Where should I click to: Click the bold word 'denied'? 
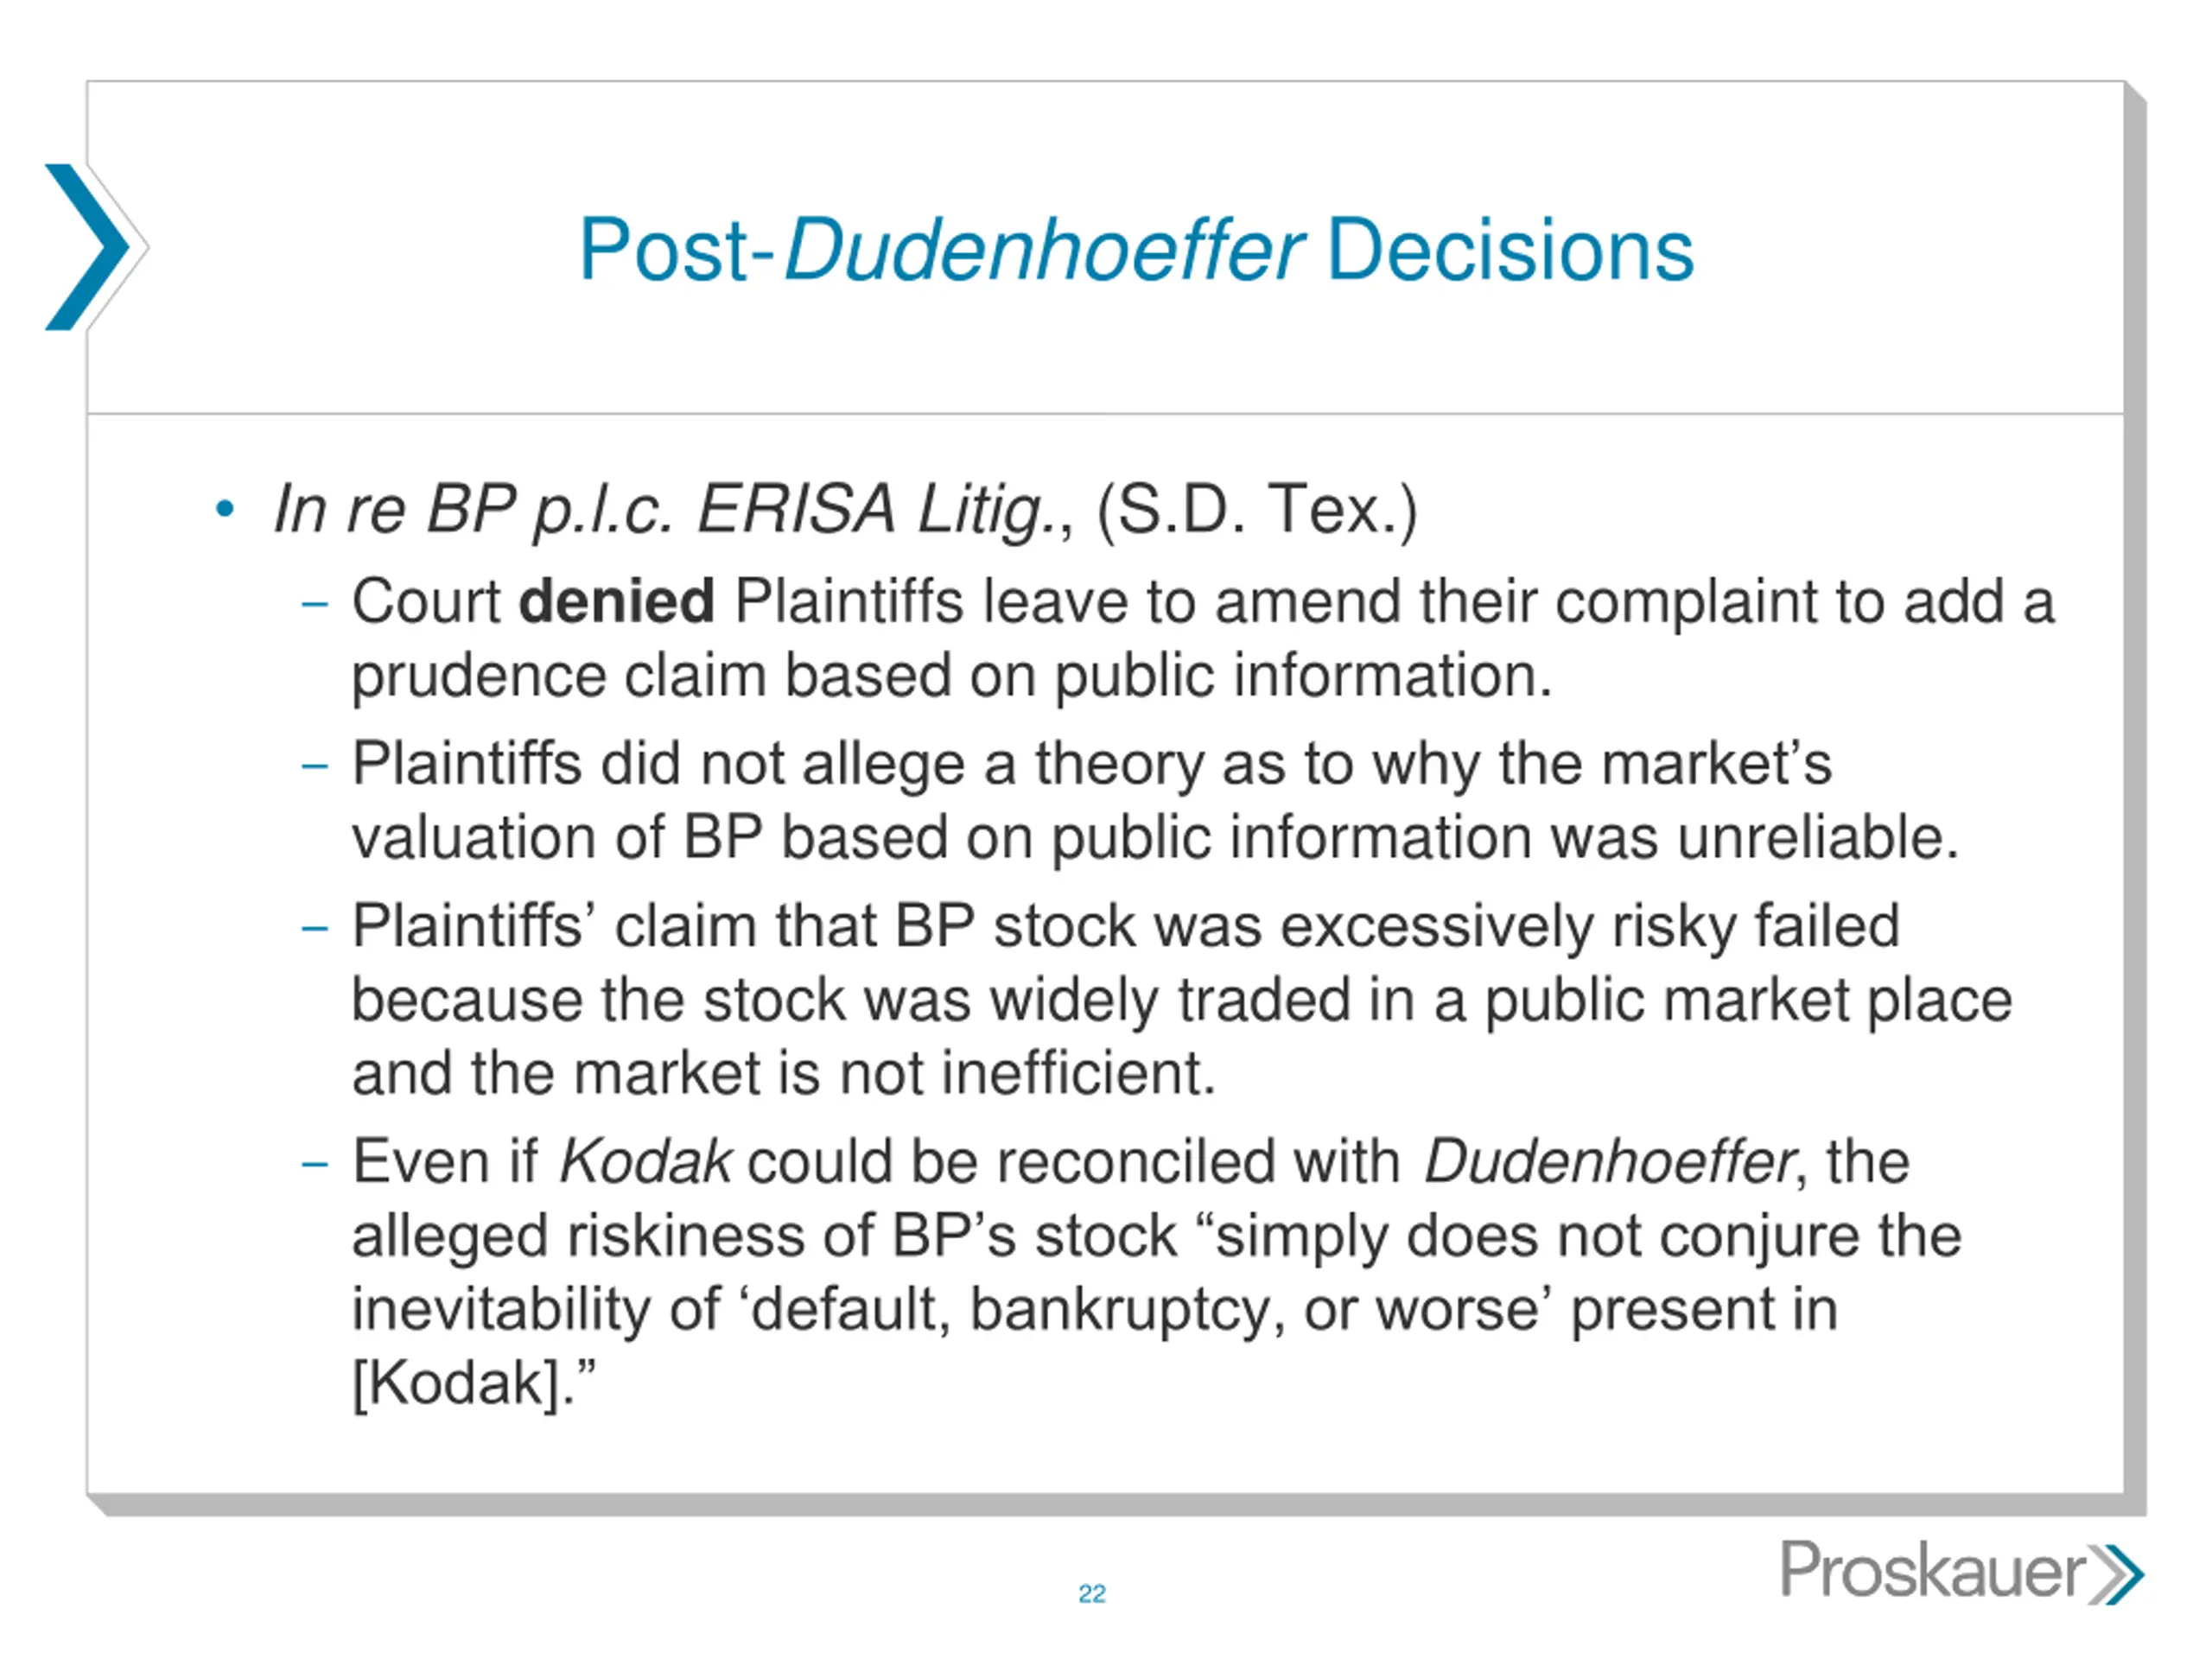617,601
